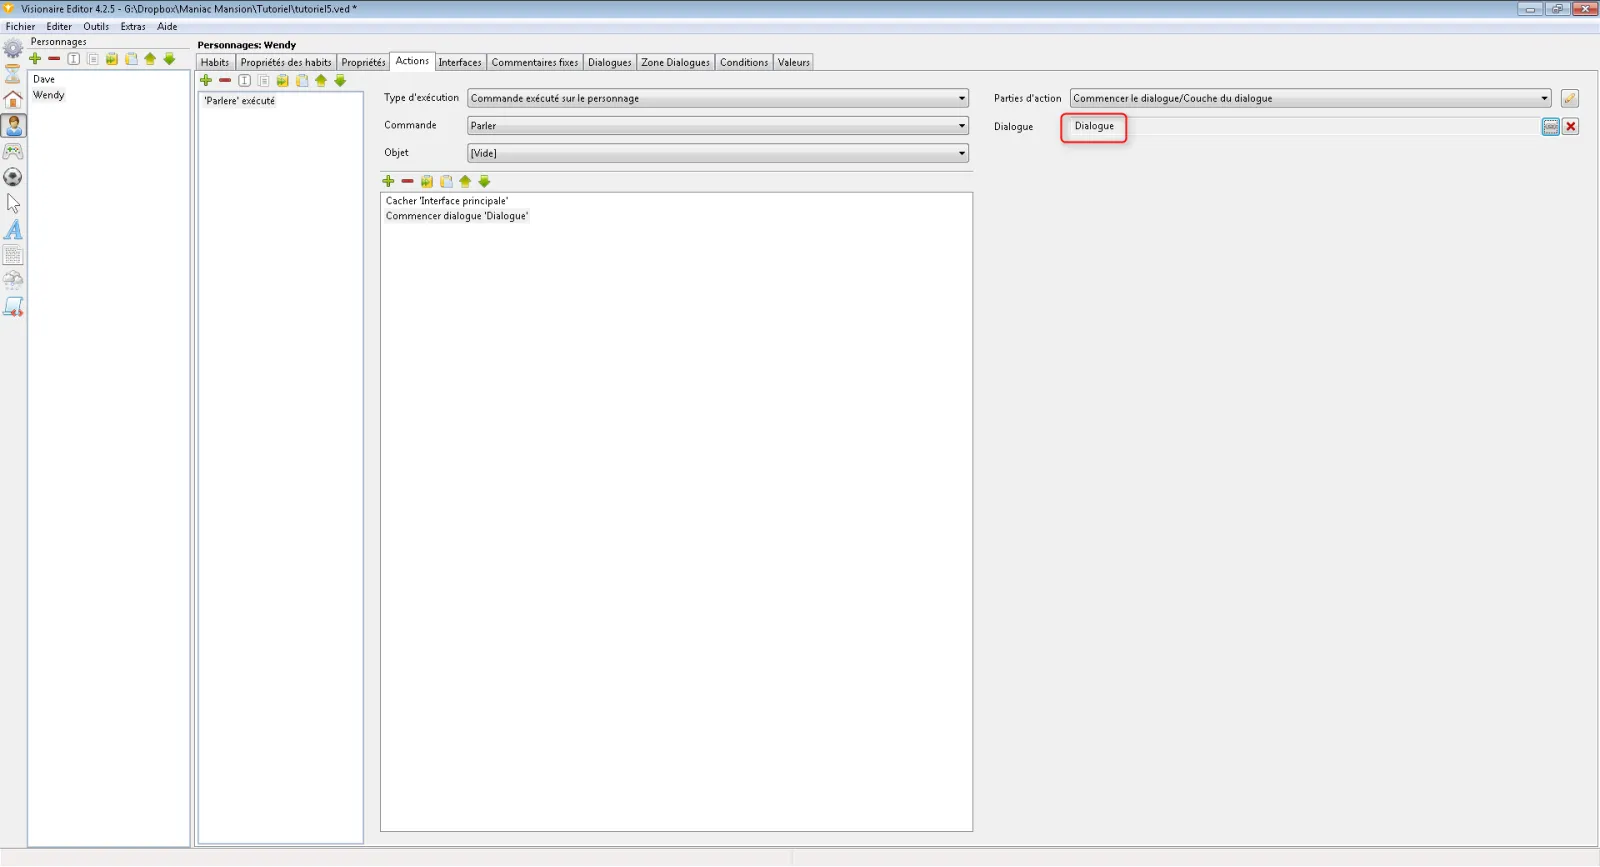Move the selected action part down
The width and height of the screenshot is (1600, 867).
485,181
